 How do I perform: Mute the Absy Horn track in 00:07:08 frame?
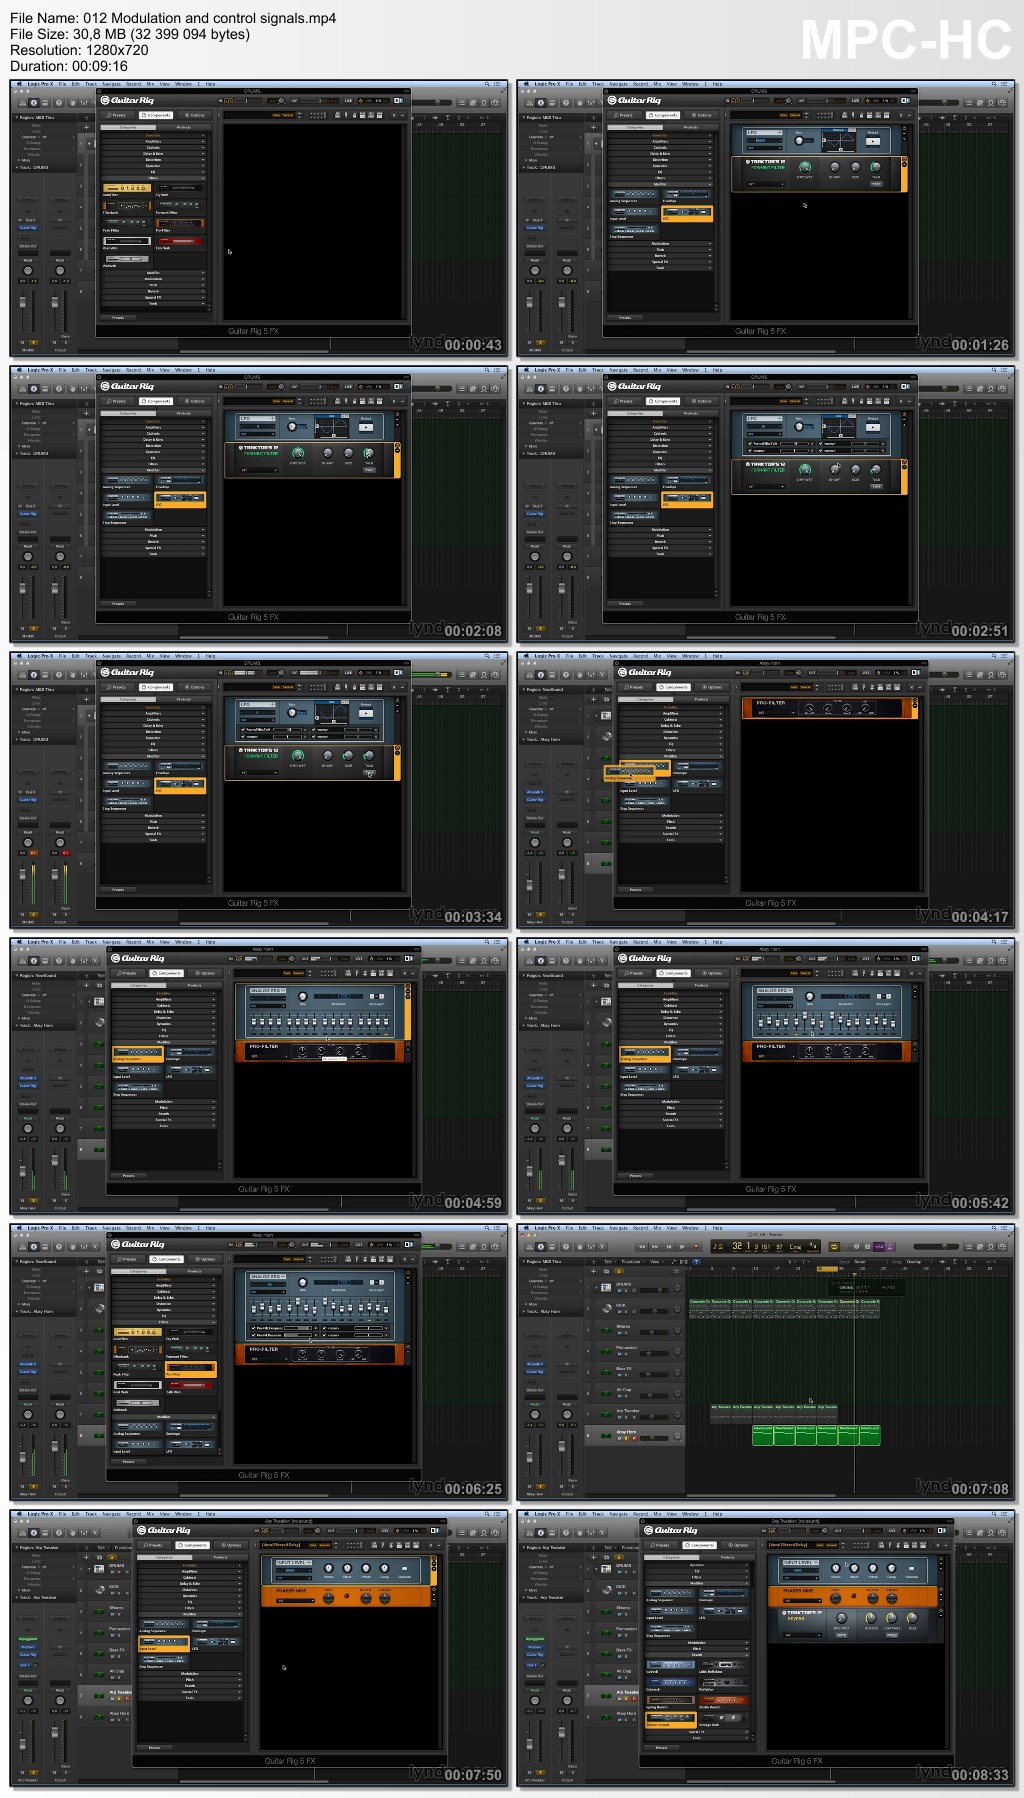[x=619, y=1438]
